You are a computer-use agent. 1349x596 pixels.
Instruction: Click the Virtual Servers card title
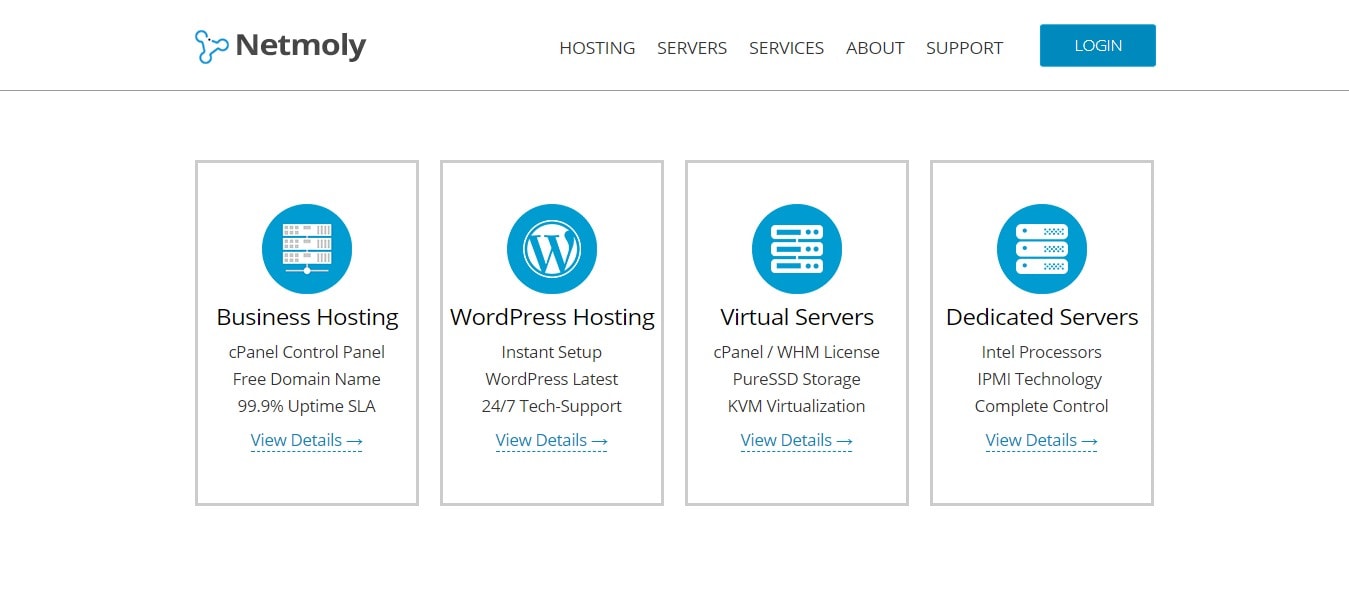coord(797,317)
